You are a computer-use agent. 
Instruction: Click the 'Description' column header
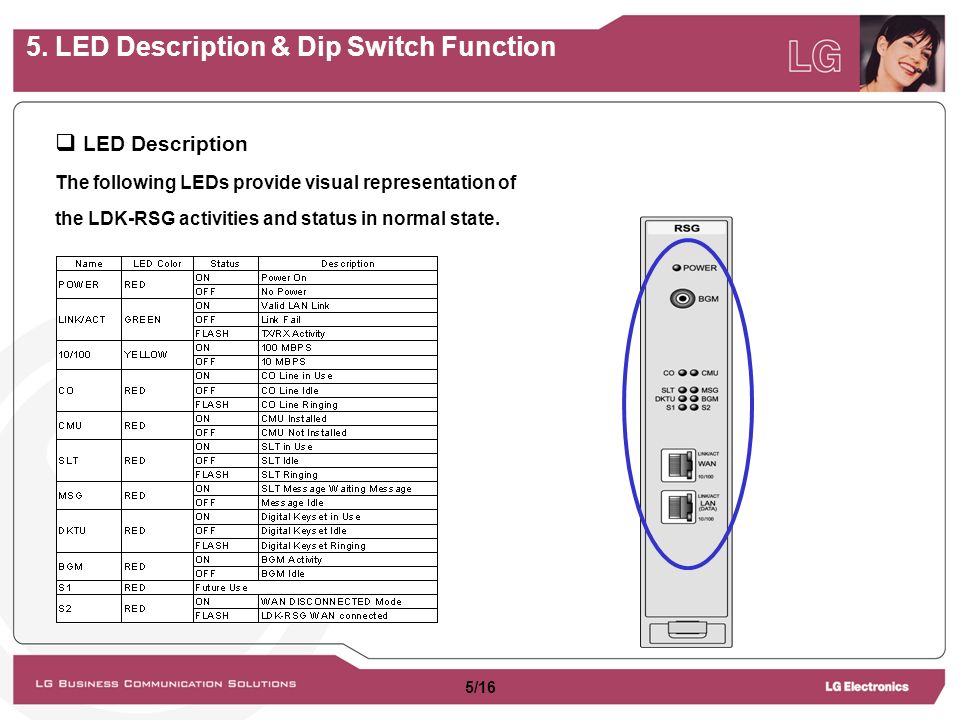tap(348, 263)
